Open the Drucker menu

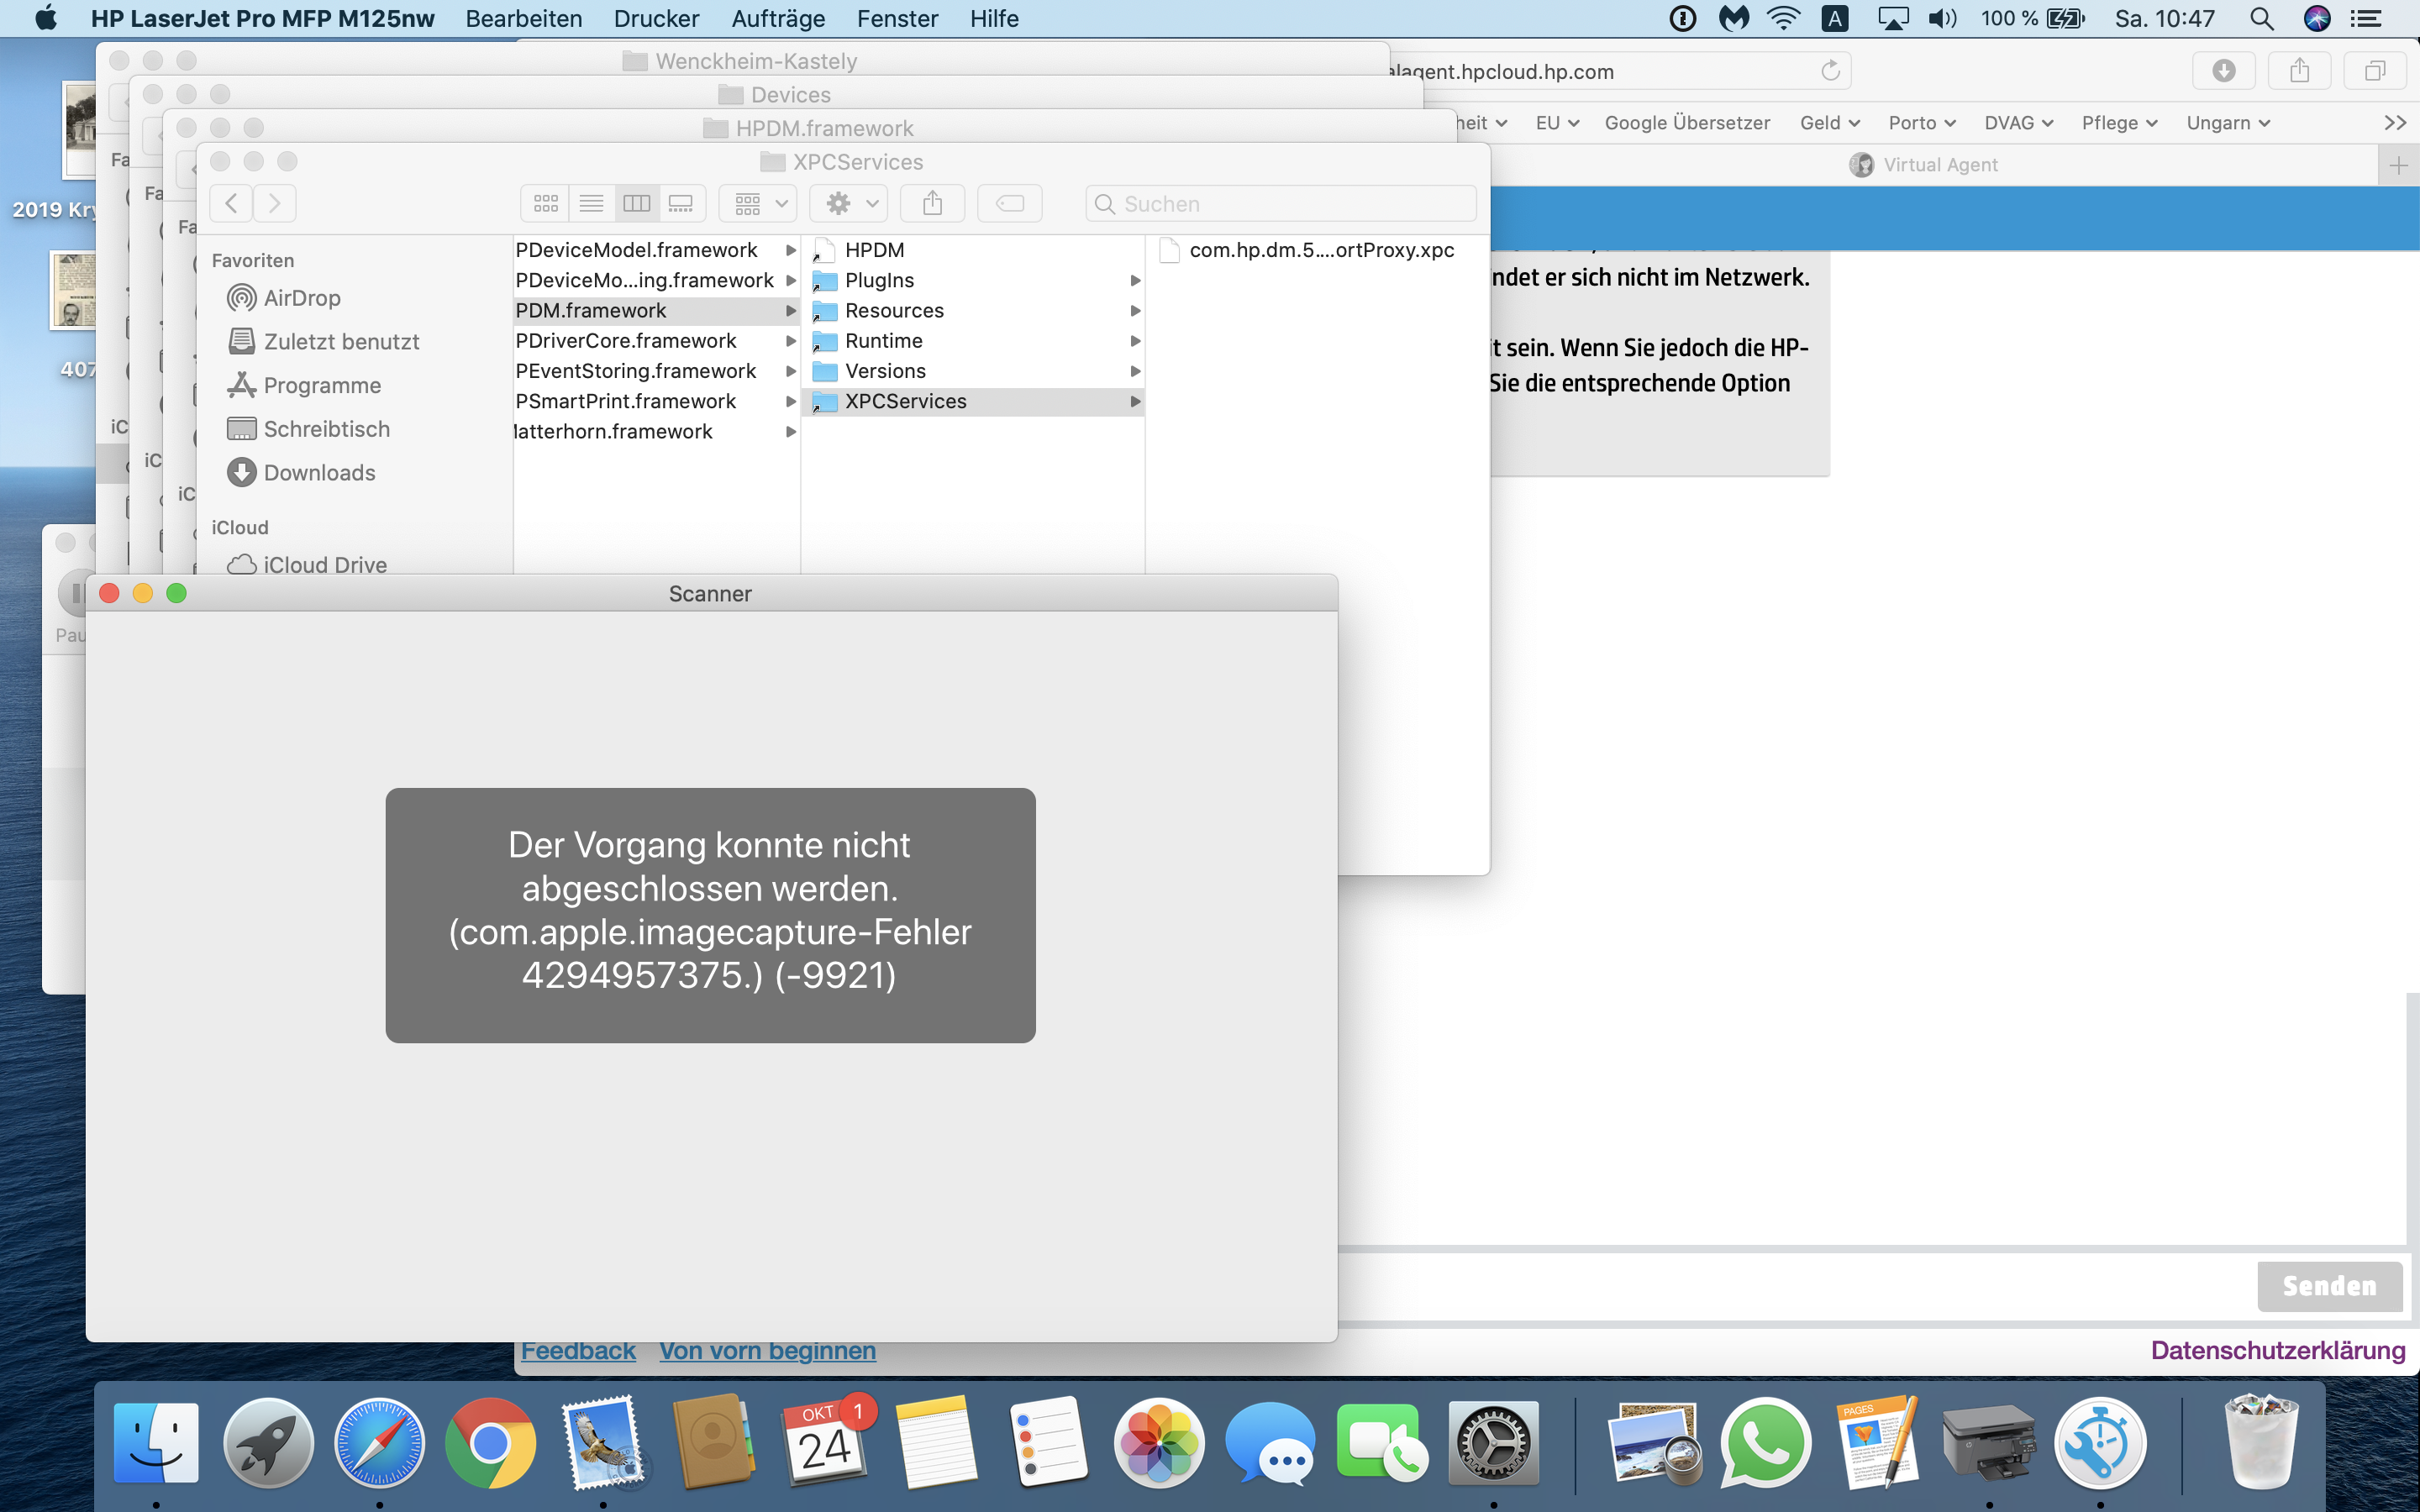[x=656, y=19]
